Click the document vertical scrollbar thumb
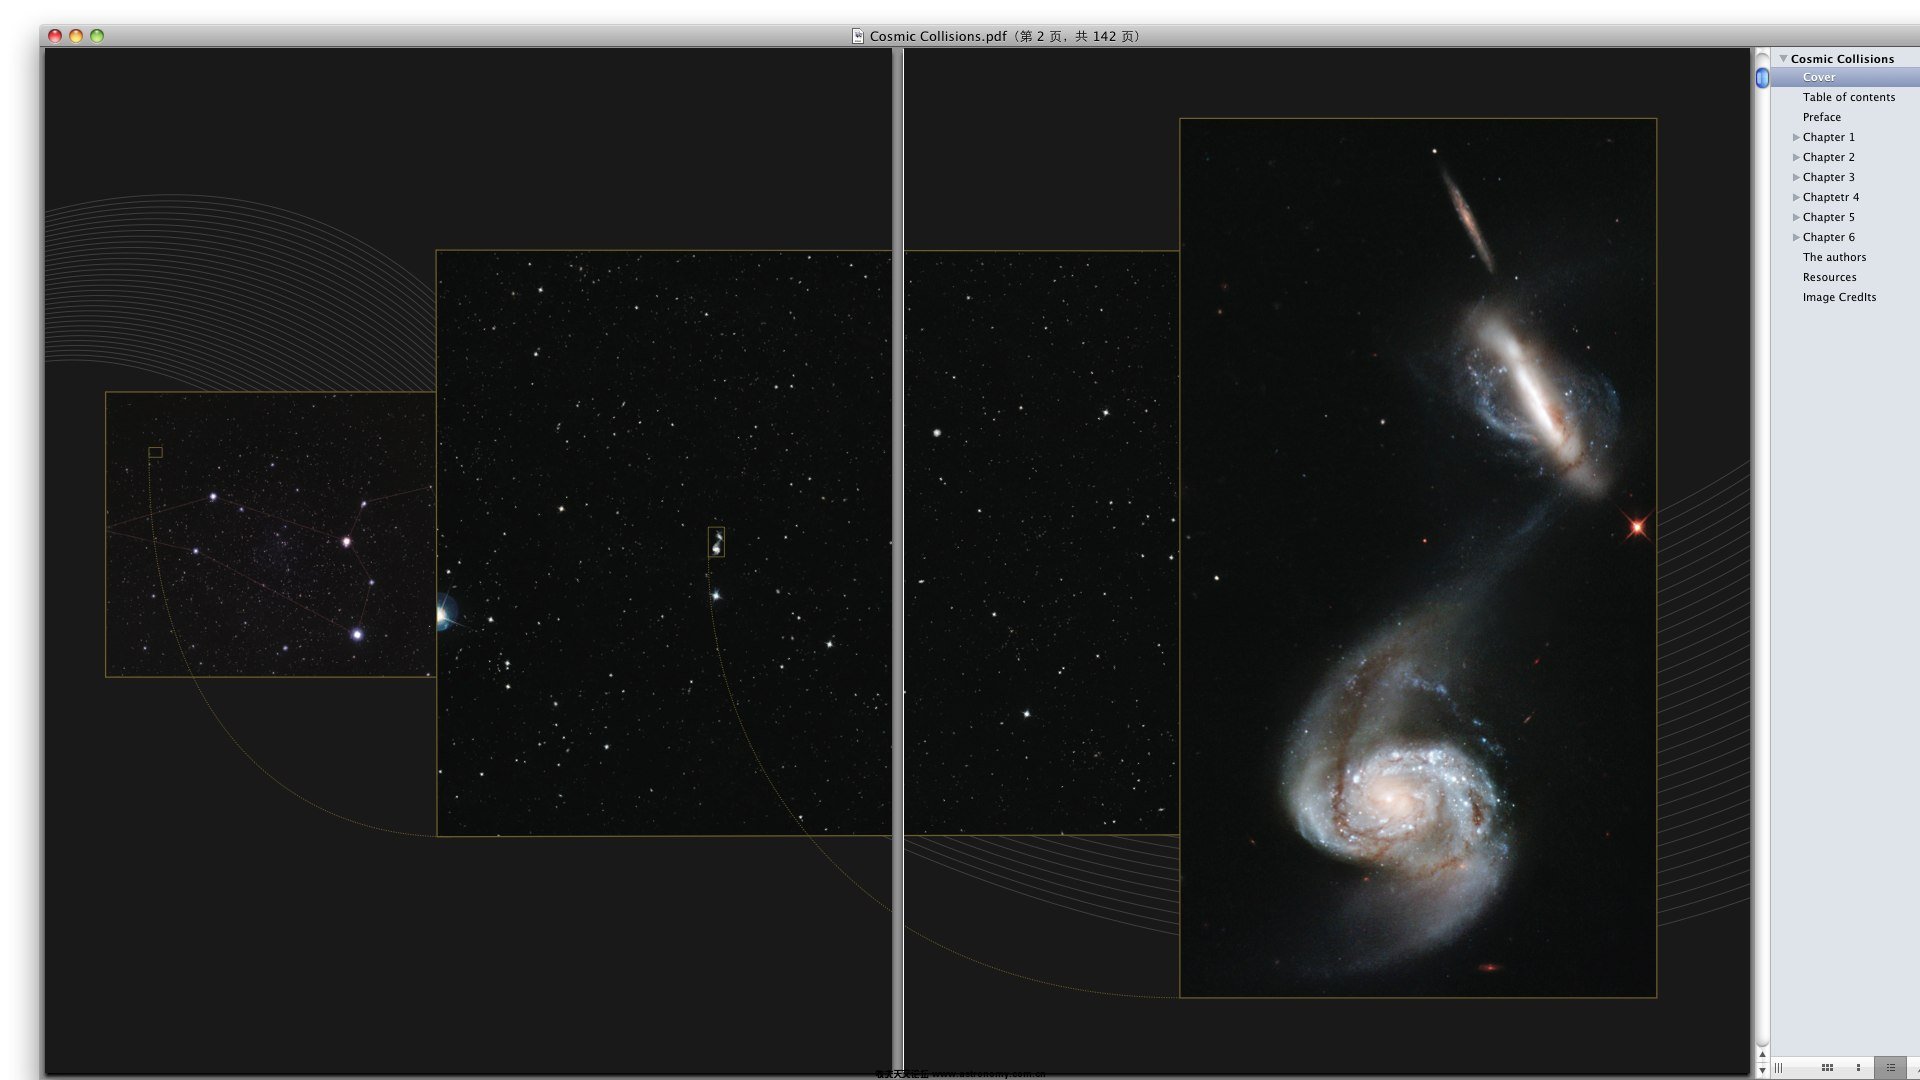1920x1080 pixels. [x=1762, y=78]
